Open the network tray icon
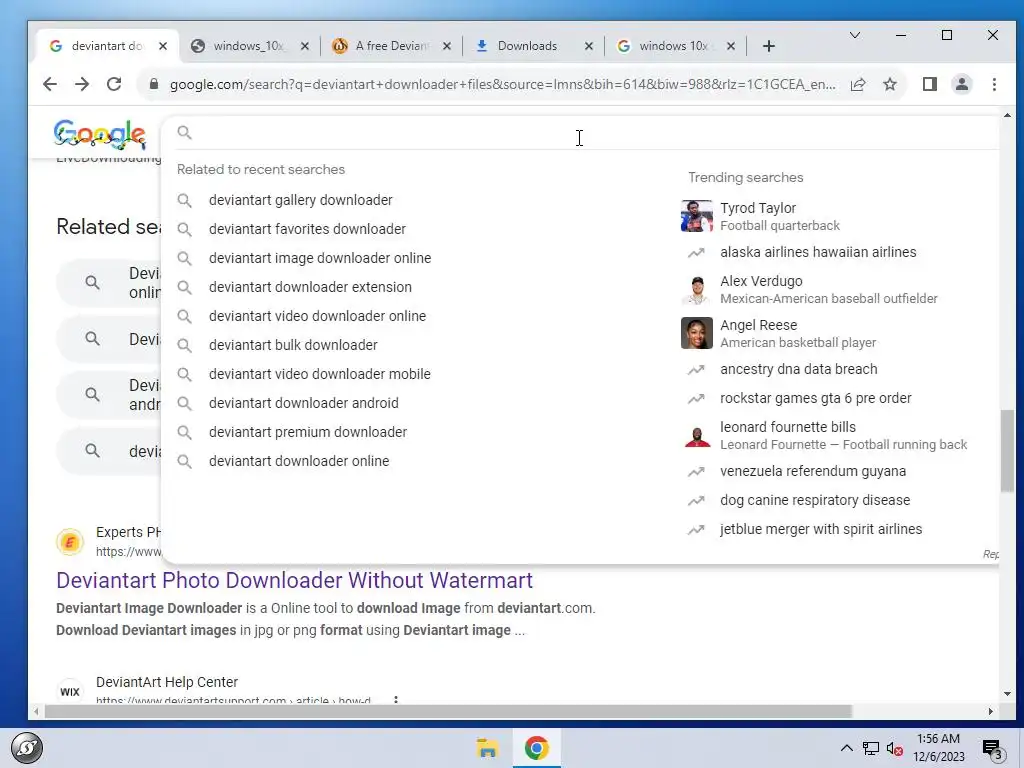The image size is (1024, 768). [x=871, y=748]
